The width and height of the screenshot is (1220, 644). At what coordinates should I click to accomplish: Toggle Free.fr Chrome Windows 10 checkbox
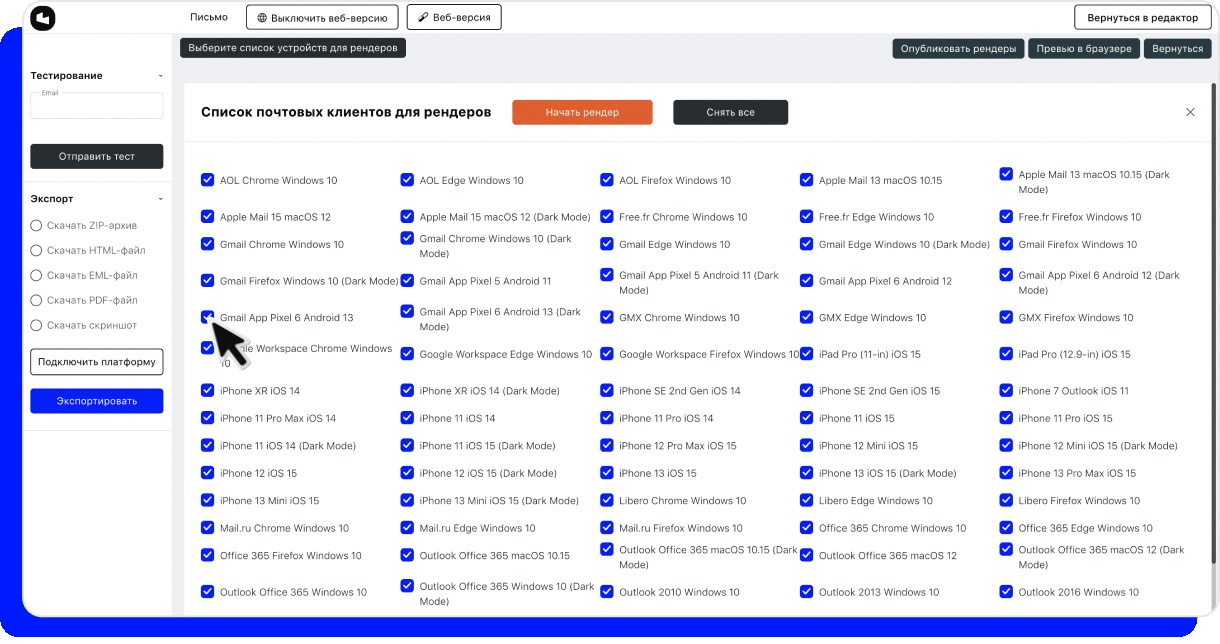click(607, 216)
